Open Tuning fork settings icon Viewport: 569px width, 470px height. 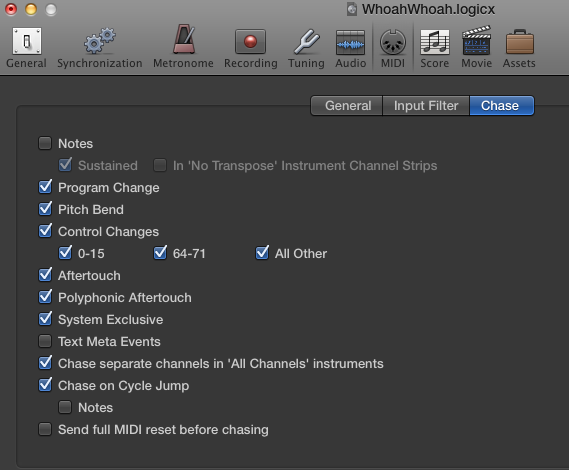coord(307,41)
